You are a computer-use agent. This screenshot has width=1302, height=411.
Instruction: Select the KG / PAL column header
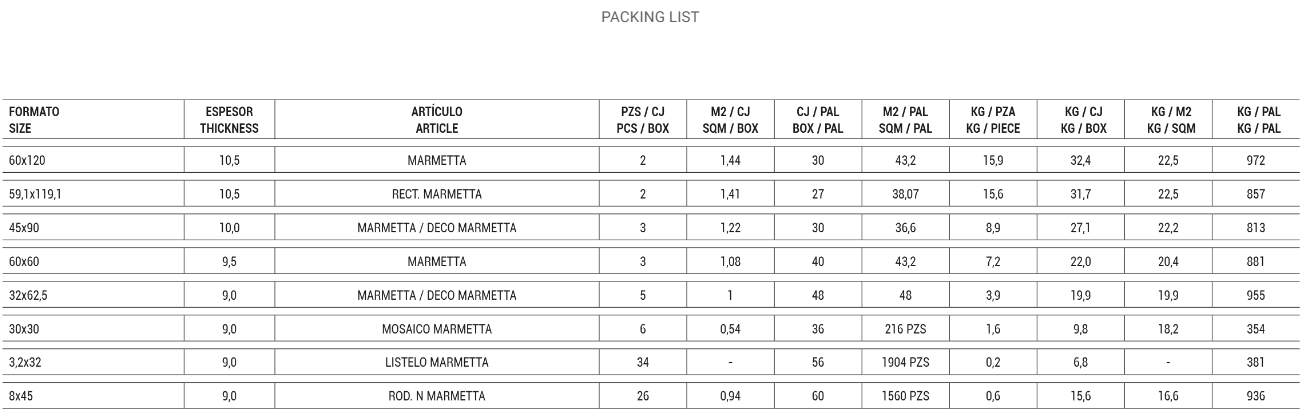(1257, 120)
